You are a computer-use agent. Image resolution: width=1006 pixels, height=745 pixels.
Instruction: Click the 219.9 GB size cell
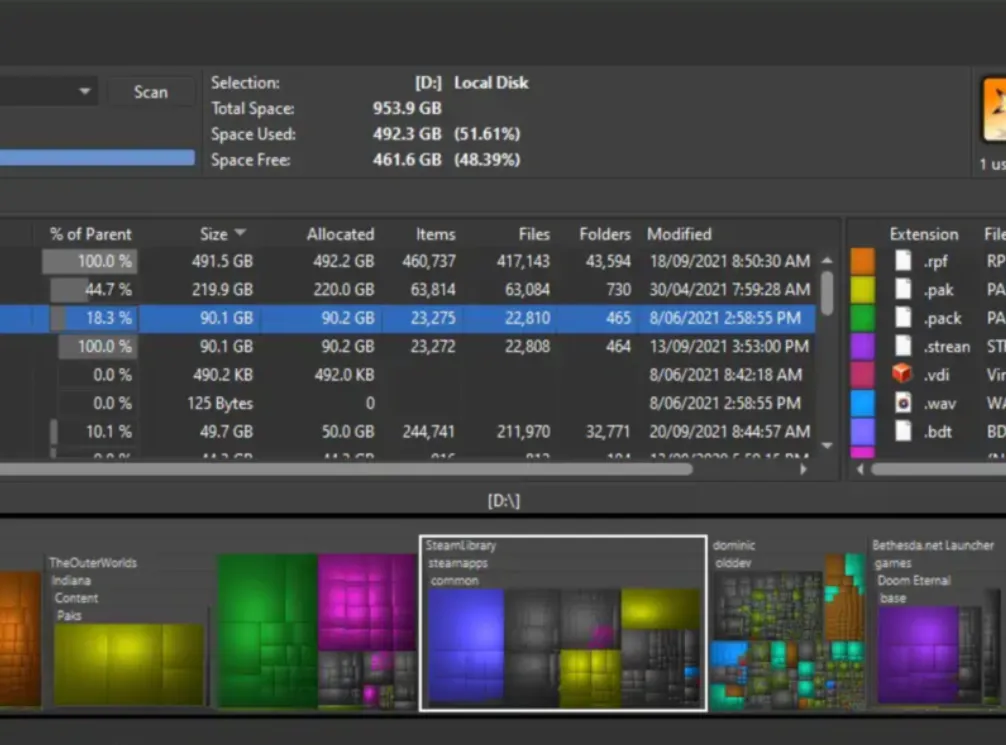tap(222, 289)
